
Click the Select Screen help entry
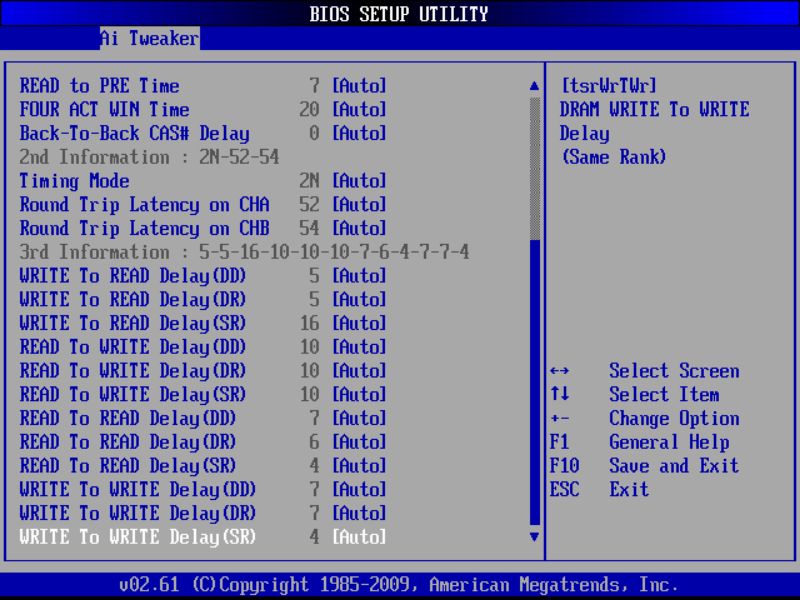(x=674, y=370)
